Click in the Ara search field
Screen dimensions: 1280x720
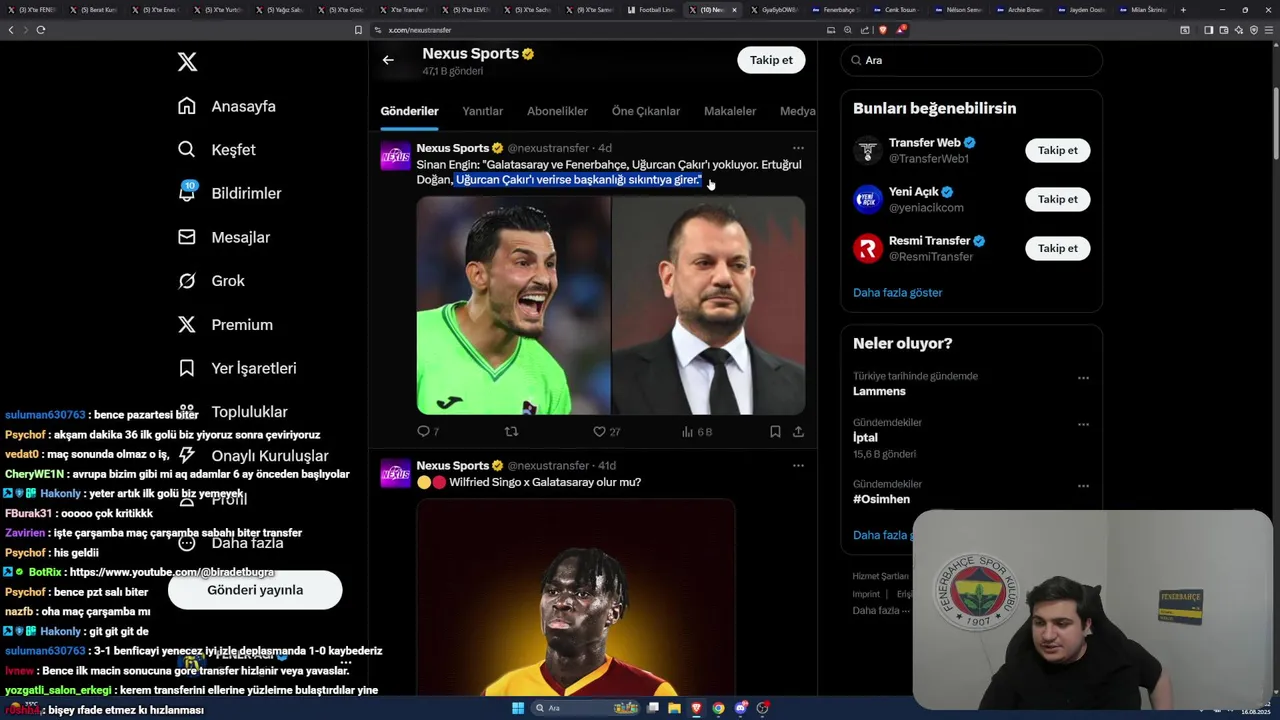(971, 60)
